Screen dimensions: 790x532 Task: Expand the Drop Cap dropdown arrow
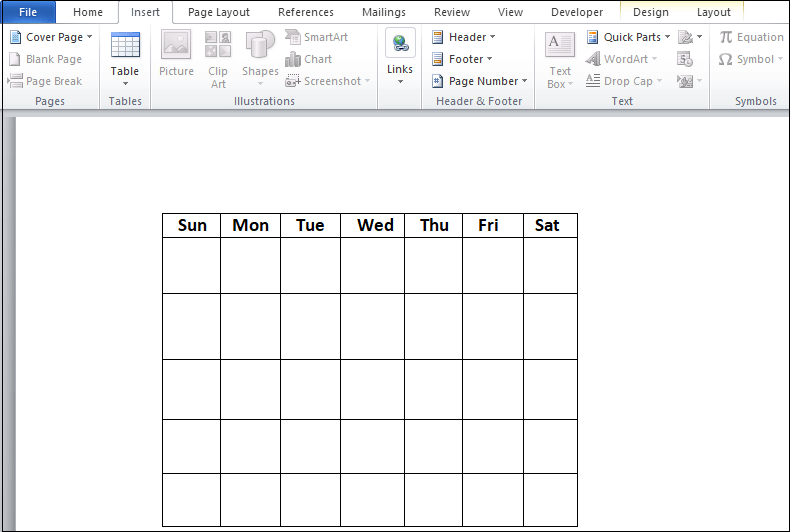(x=659, y=81)
